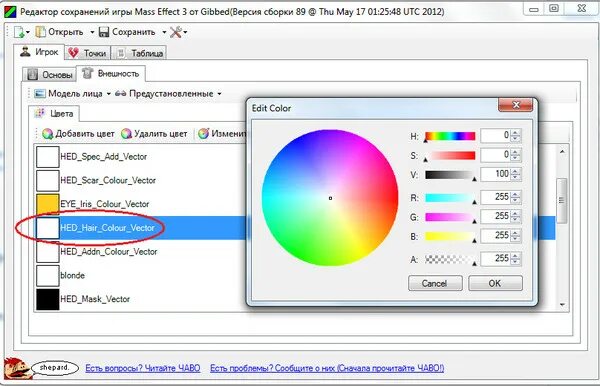Click OK in Edit Color dialog
The height and width of the screenshot is (386, 600).
[495, 283]
